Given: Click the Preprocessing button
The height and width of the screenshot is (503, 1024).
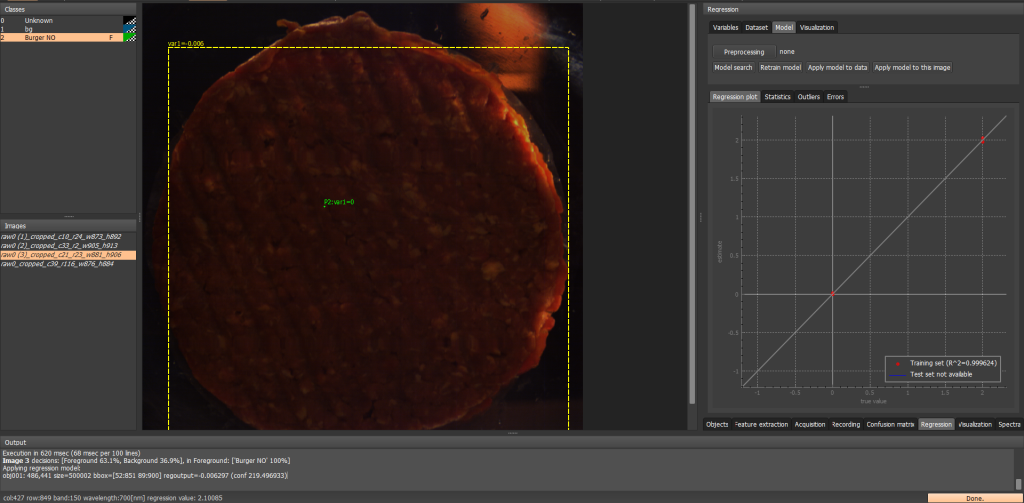Looking at the screenshot, I should (743, 51).
